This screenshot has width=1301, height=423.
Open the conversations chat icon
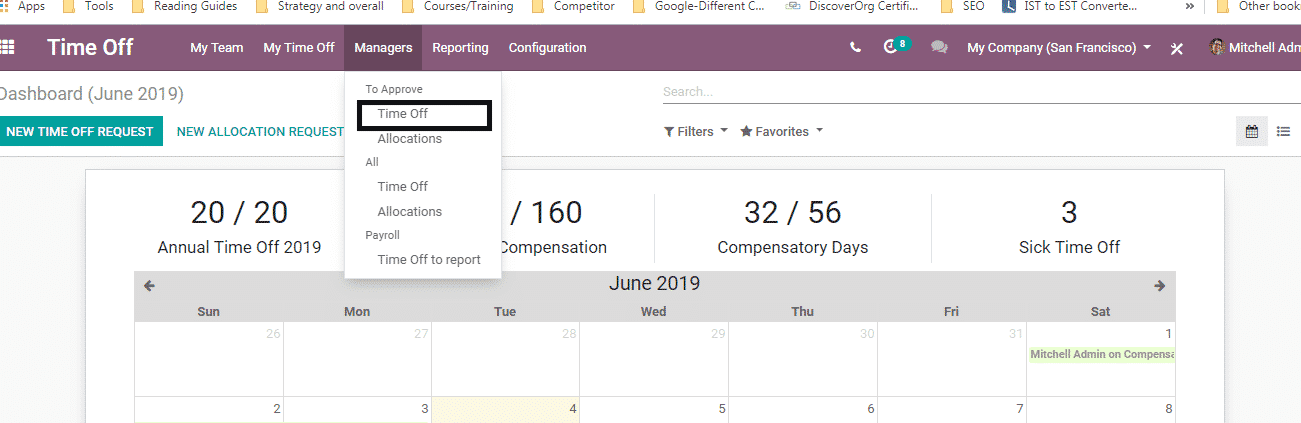939,47
